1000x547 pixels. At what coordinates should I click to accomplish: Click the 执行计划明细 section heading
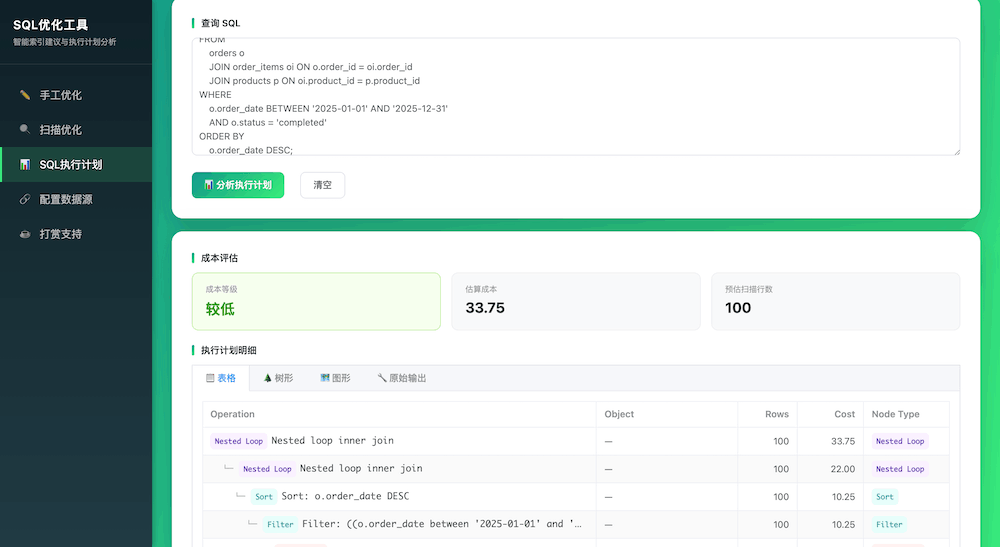point(229,350)
